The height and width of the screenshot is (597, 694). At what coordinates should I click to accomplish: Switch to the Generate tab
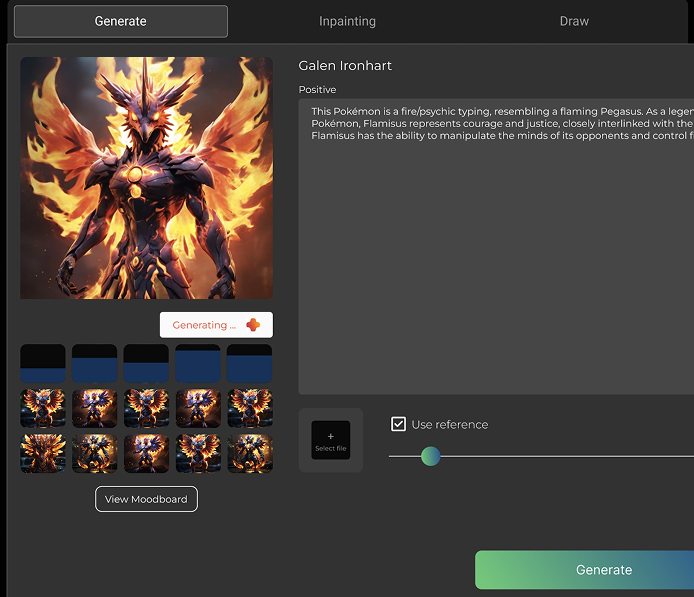click(x=121, y=21)
